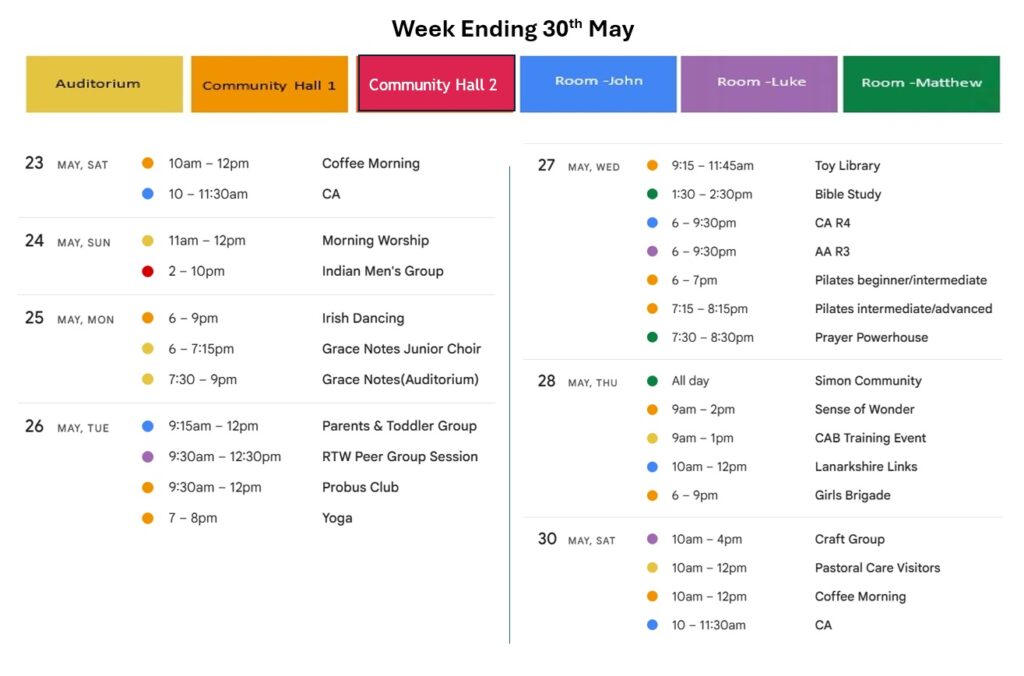
Task: Click the Week Ending 30th May title
Action: click(x=512, y=29)
